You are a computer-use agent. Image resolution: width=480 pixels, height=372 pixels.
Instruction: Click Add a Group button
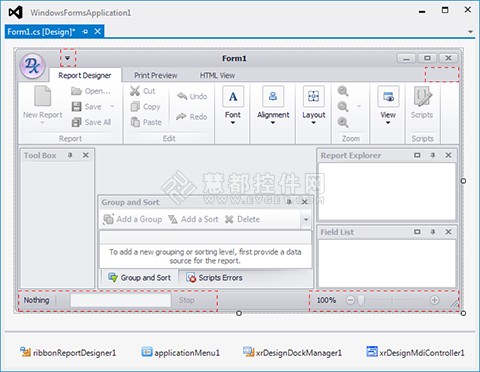pos(133,219)
